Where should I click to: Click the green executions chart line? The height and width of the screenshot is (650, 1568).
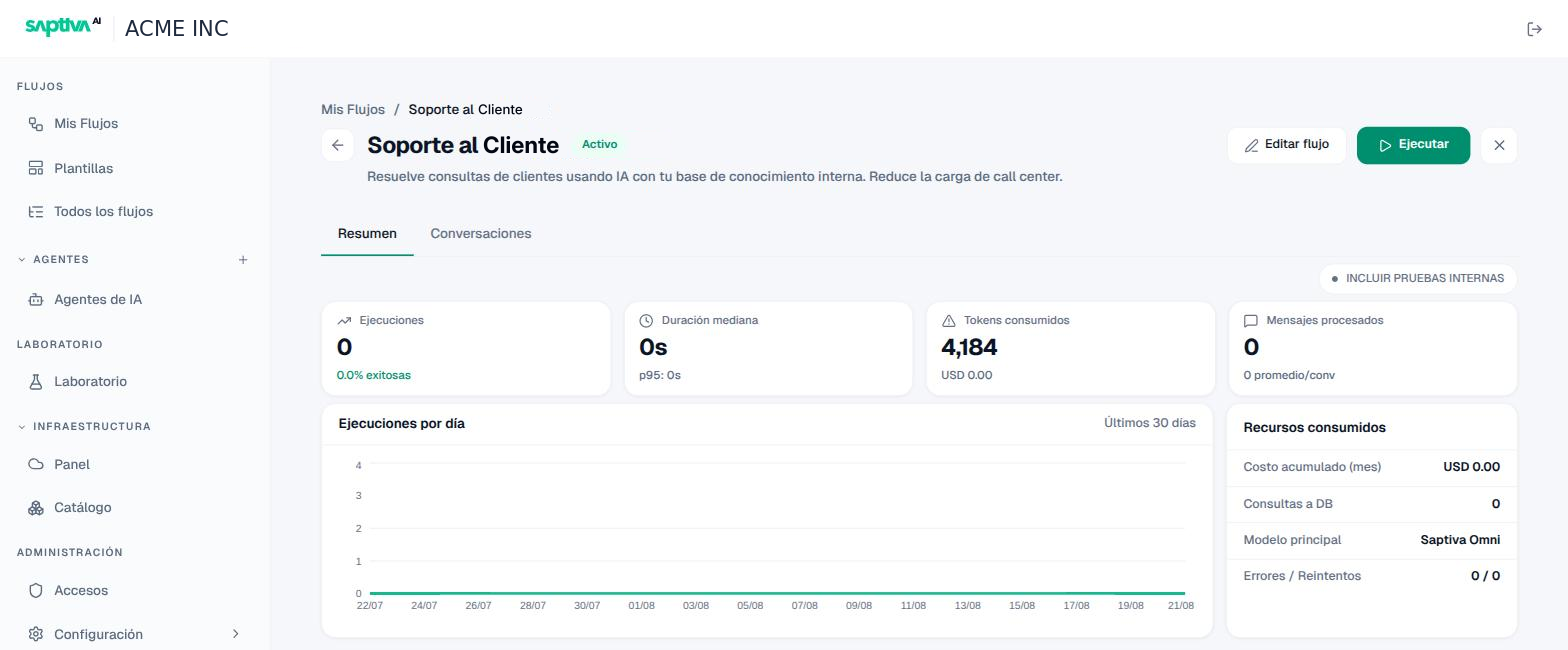tap(777, 593)
